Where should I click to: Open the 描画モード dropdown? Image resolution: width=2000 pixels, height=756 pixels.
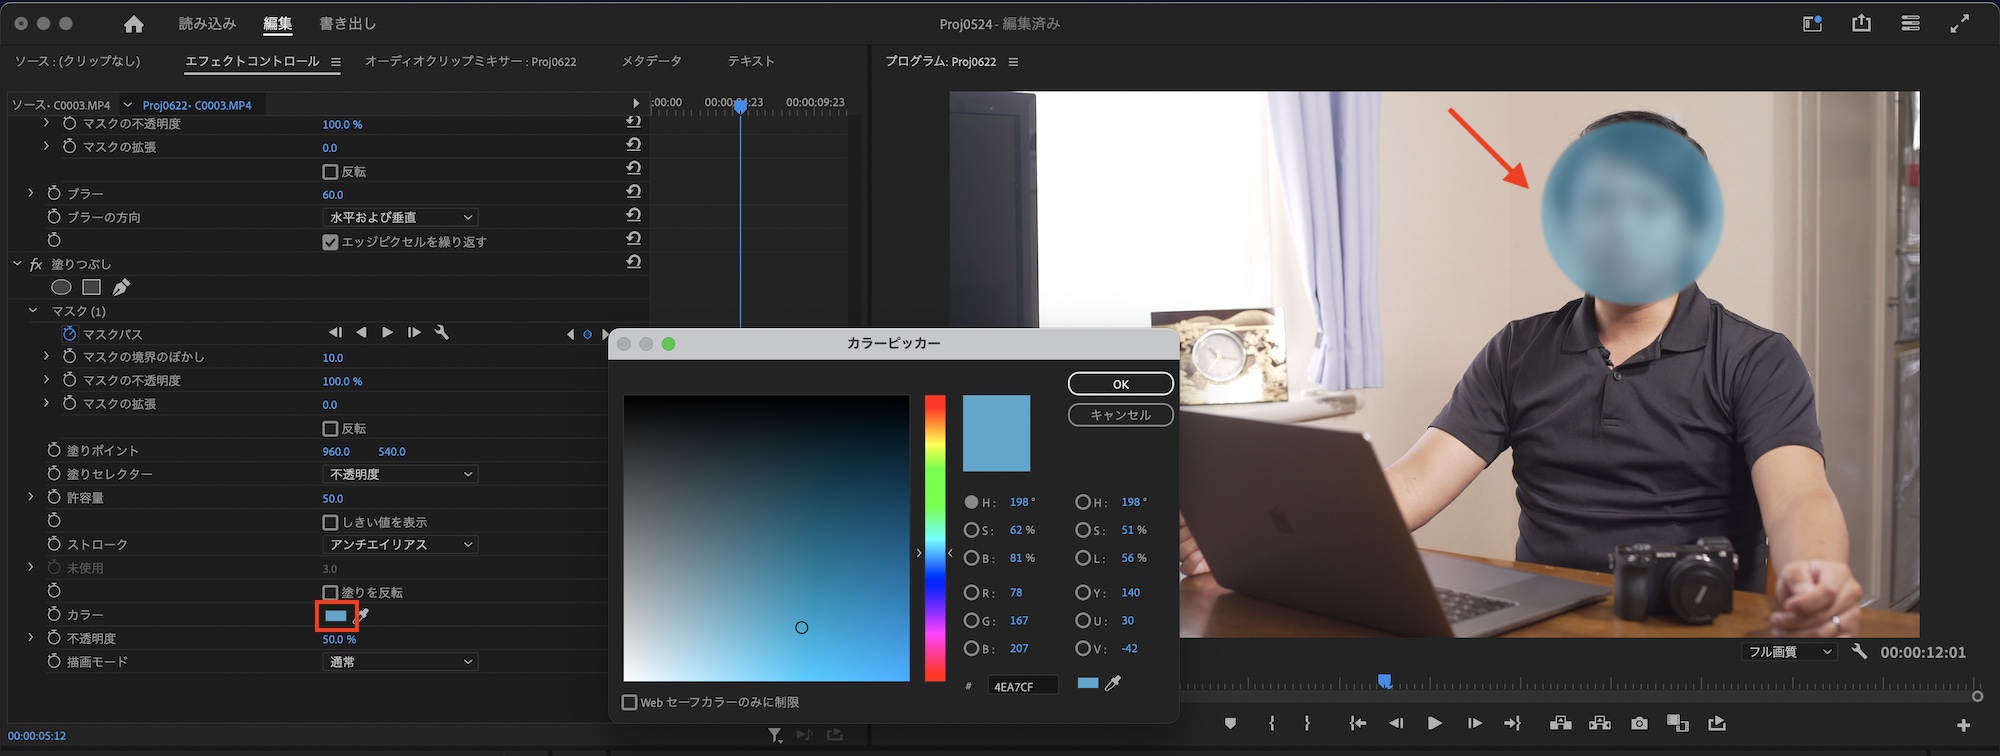[x=400, y=662]
